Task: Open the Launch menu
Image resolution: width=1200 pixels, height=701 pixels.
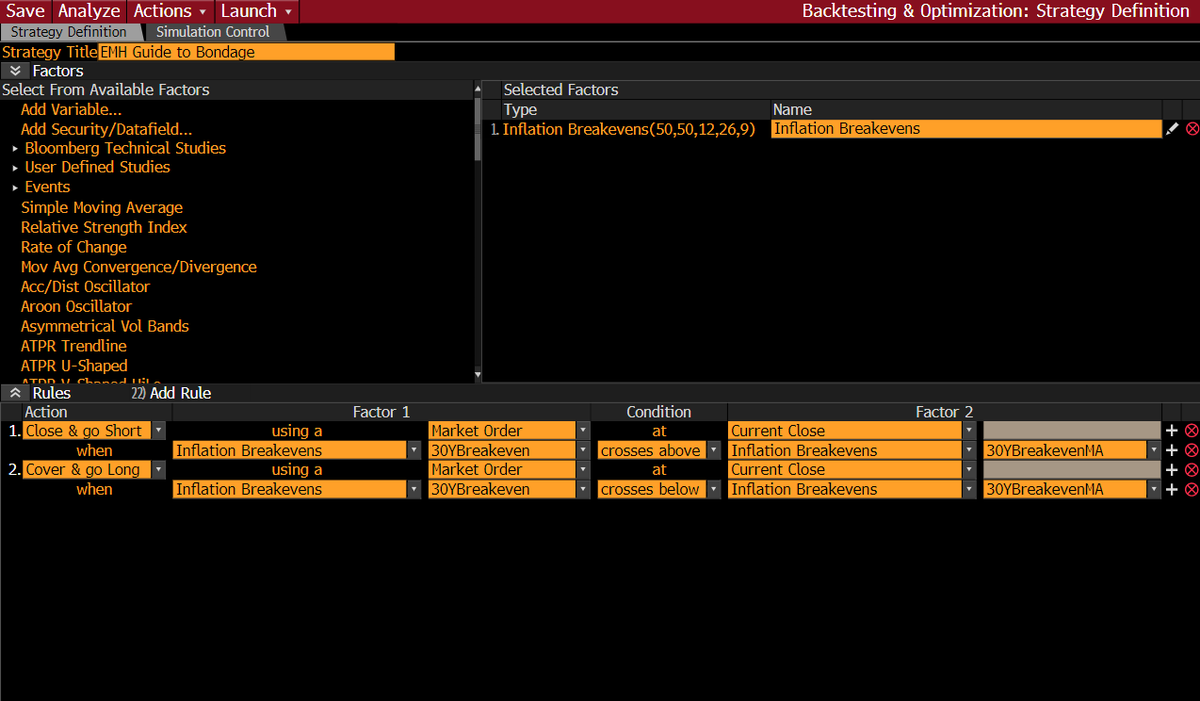Action: point(248,11)
